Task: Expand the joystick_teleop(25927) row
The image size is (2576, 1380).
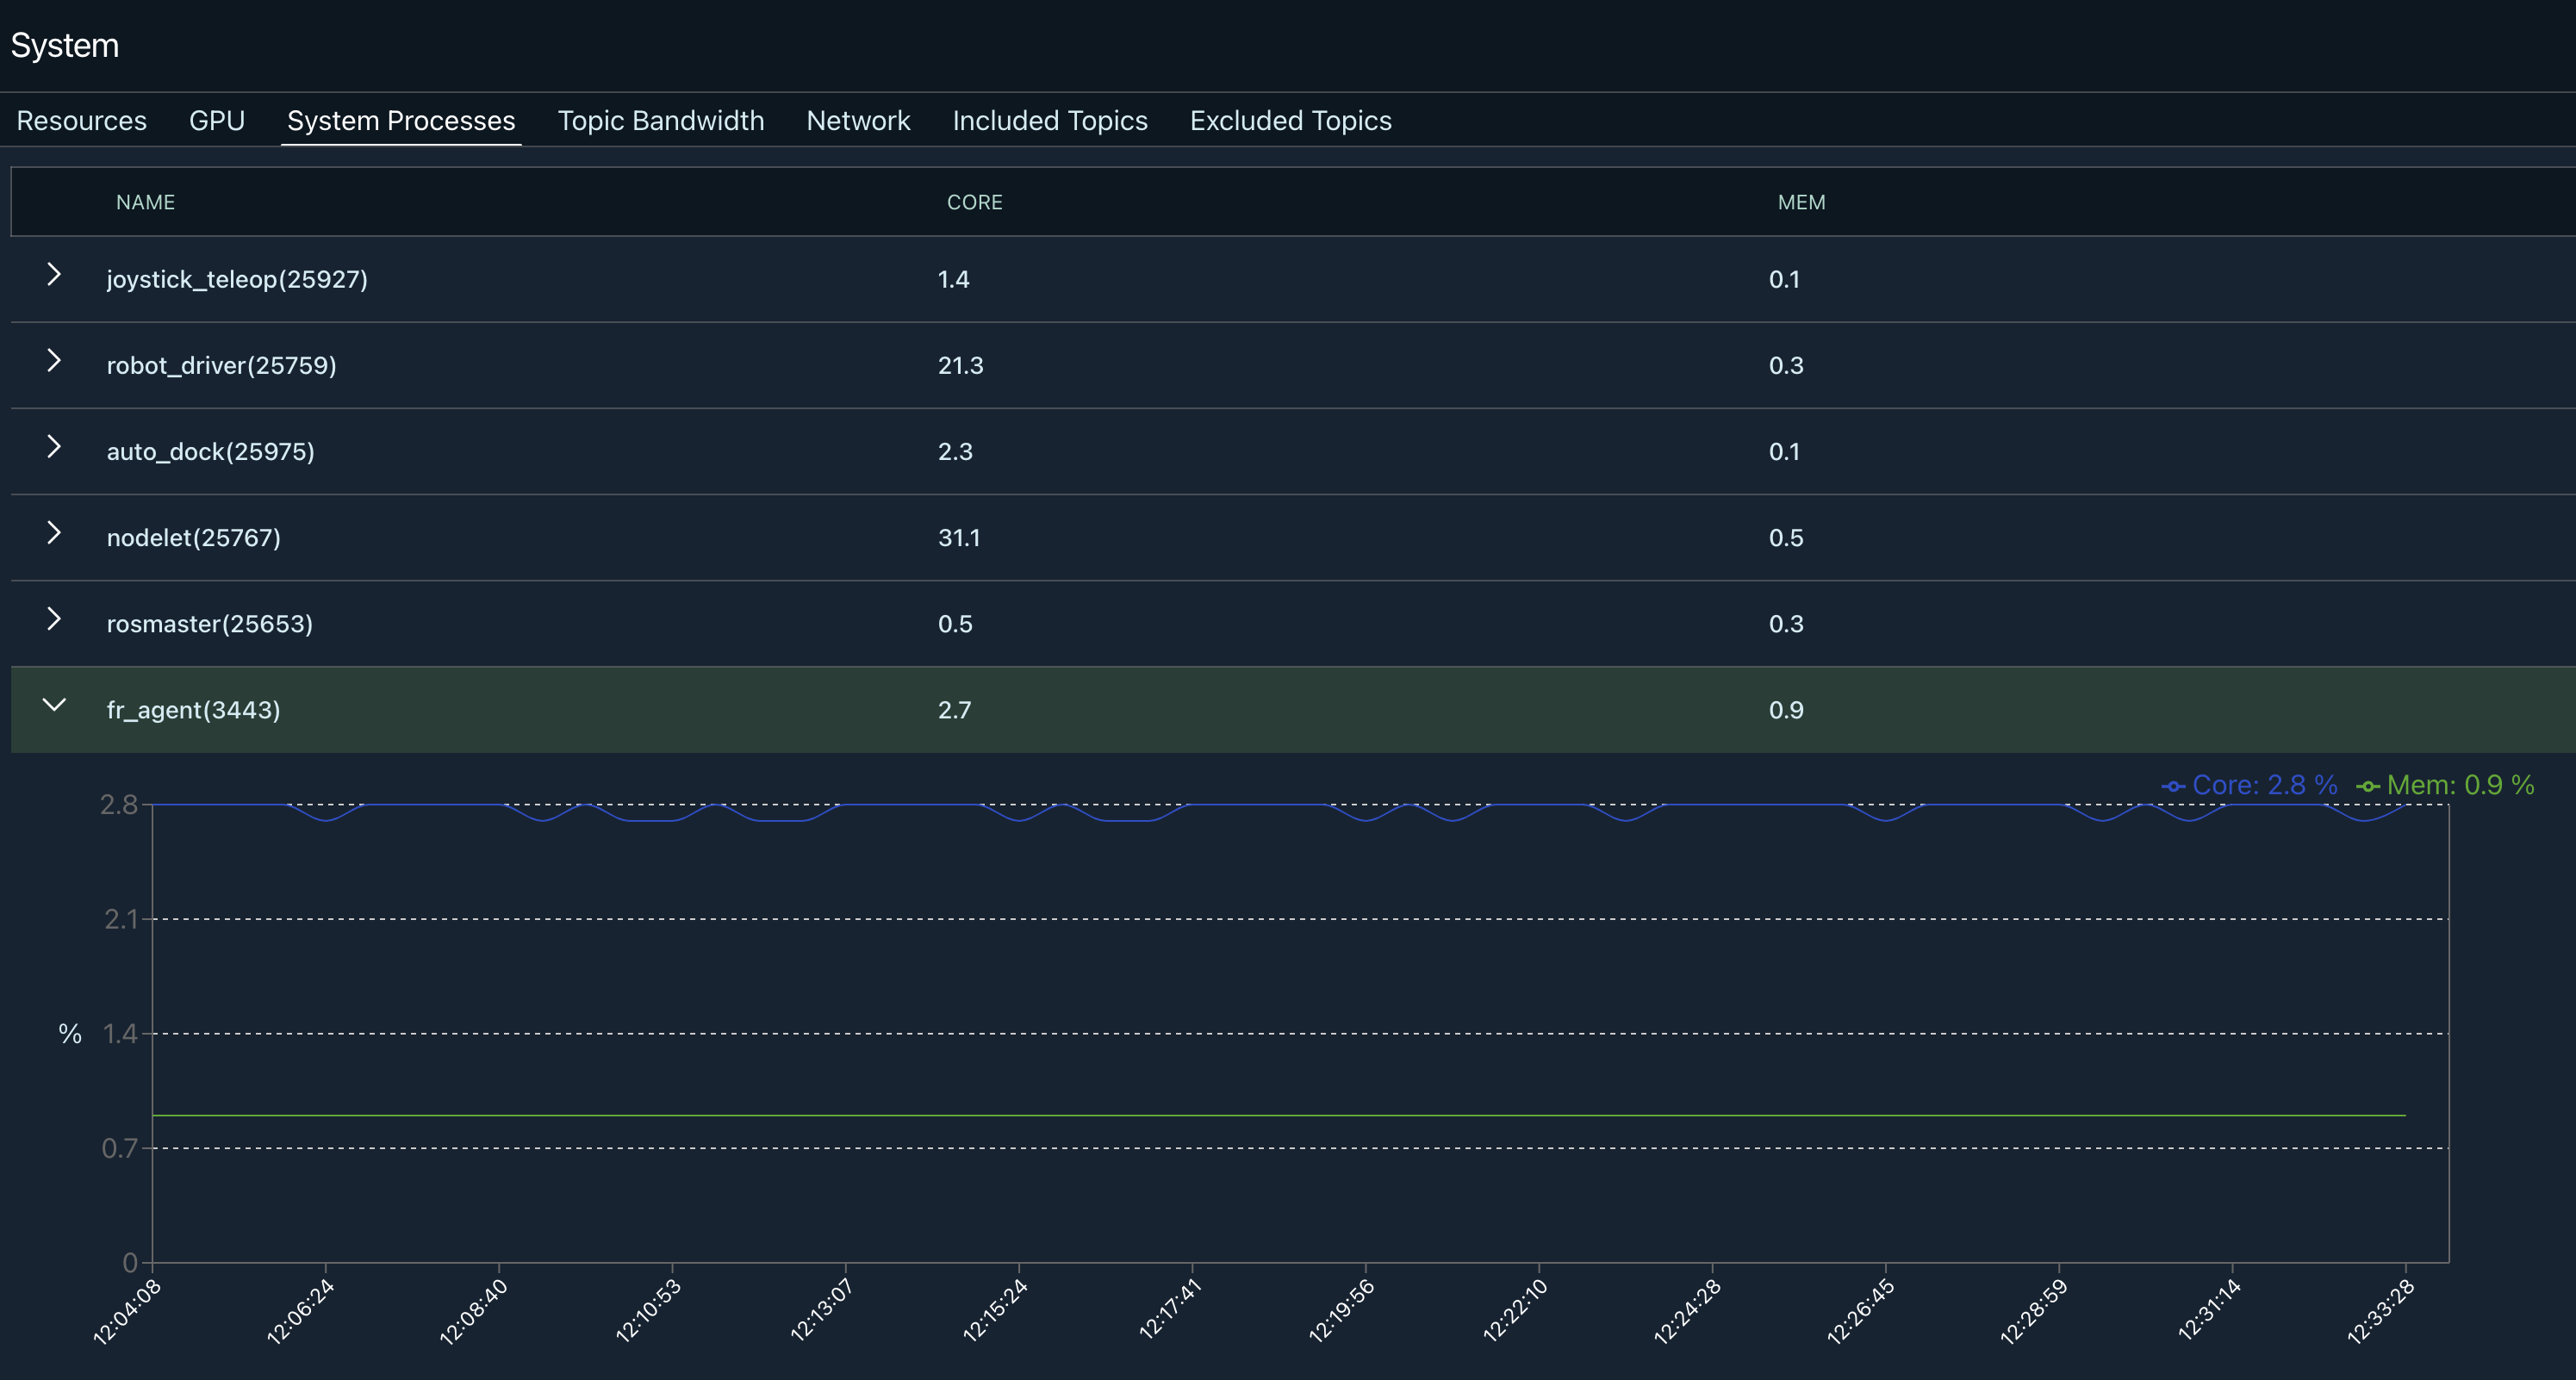Action: click(x=54, y=275)
